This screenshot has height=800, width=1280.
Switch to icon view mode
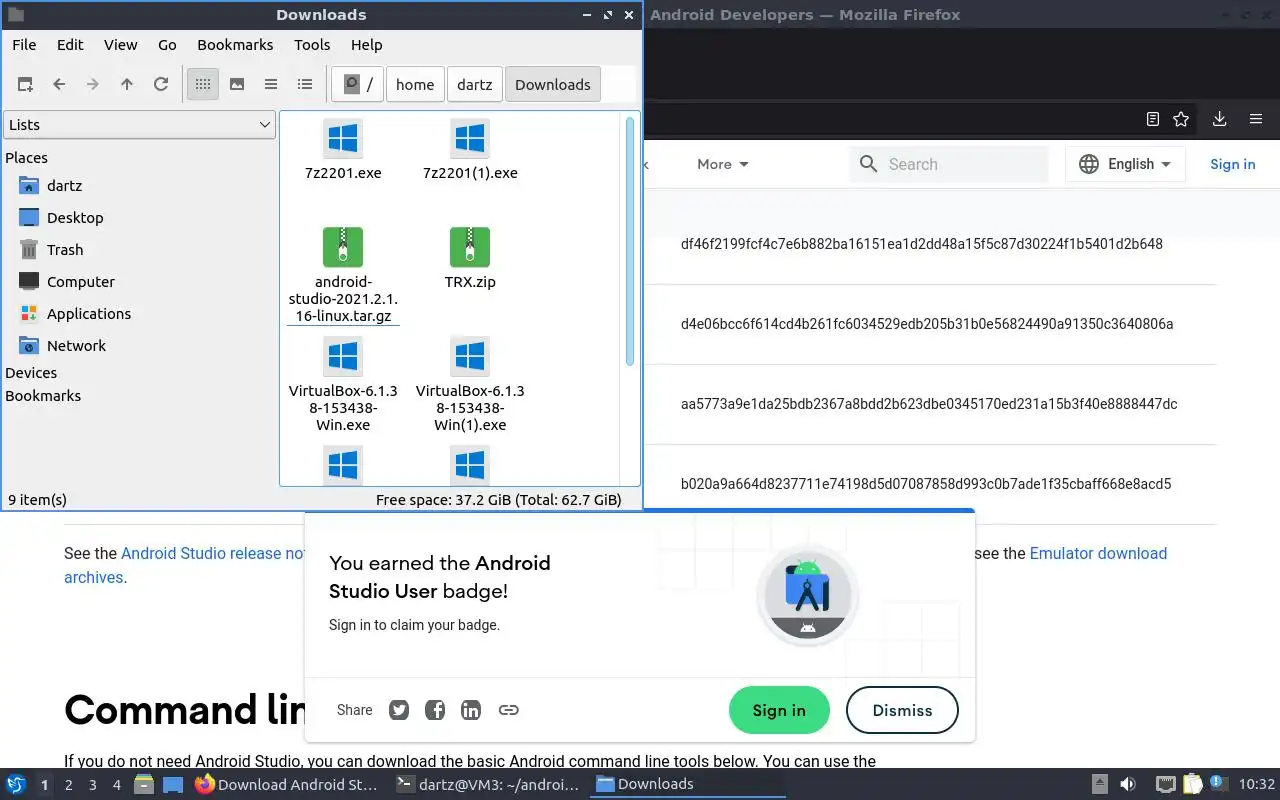(203, 85)
